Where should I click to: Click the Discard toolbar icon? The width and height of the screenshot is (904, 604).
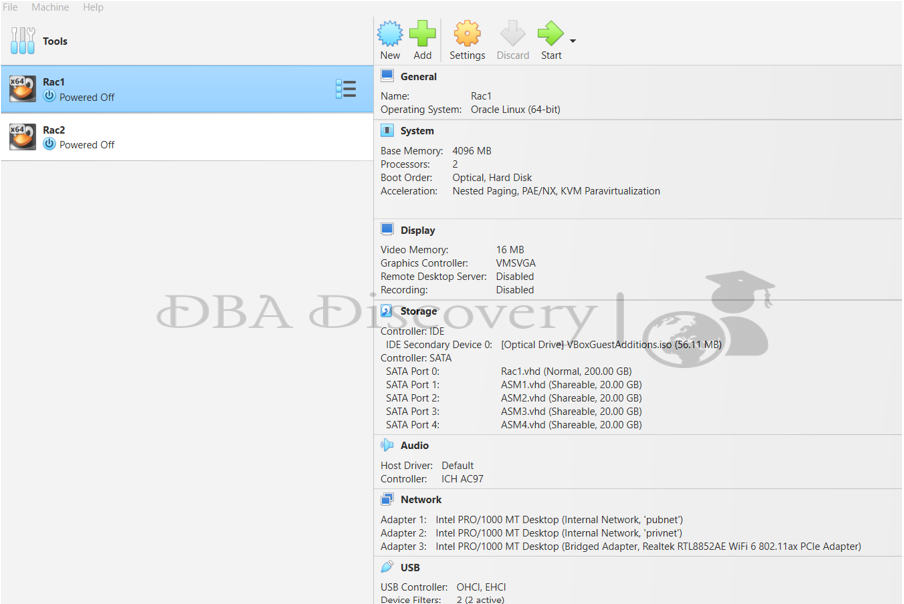coord(513,33)
